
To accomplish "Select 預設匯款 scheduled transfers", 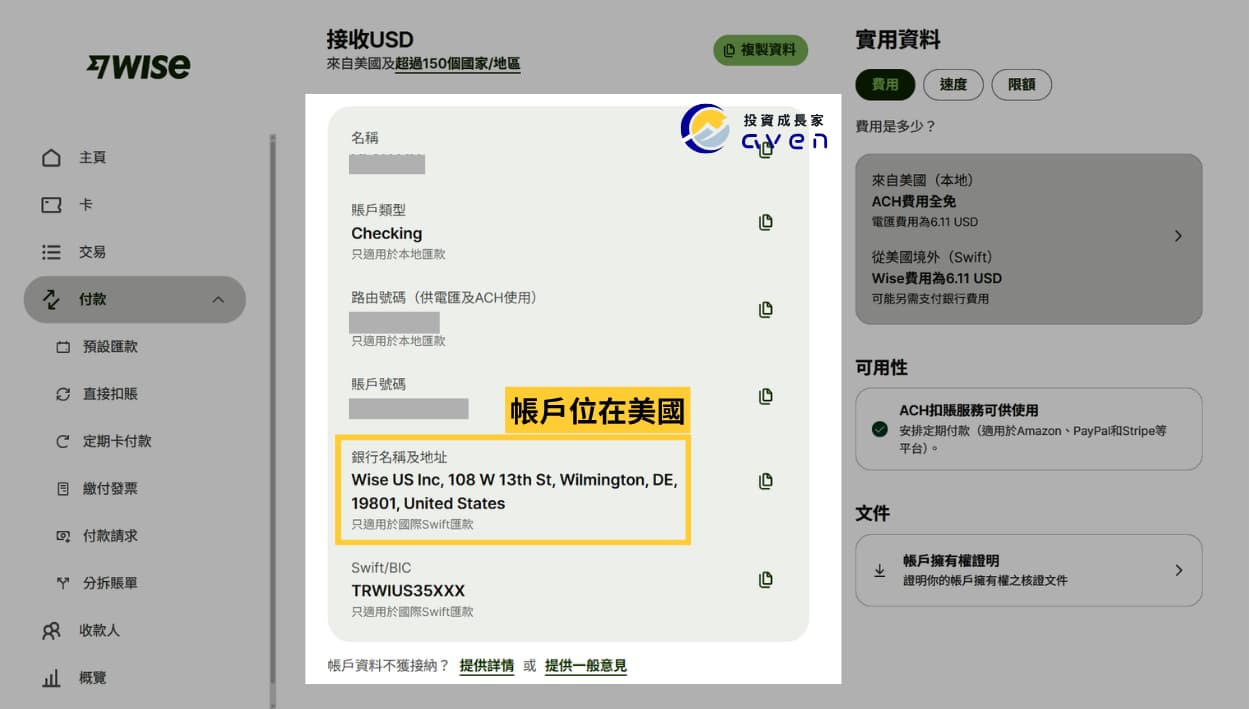I will (x=110, y=347).
